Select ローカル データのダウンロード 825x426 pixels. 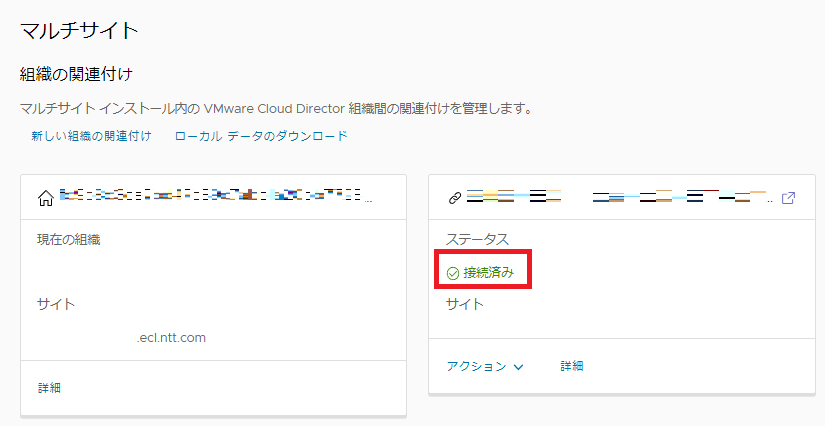261,136
